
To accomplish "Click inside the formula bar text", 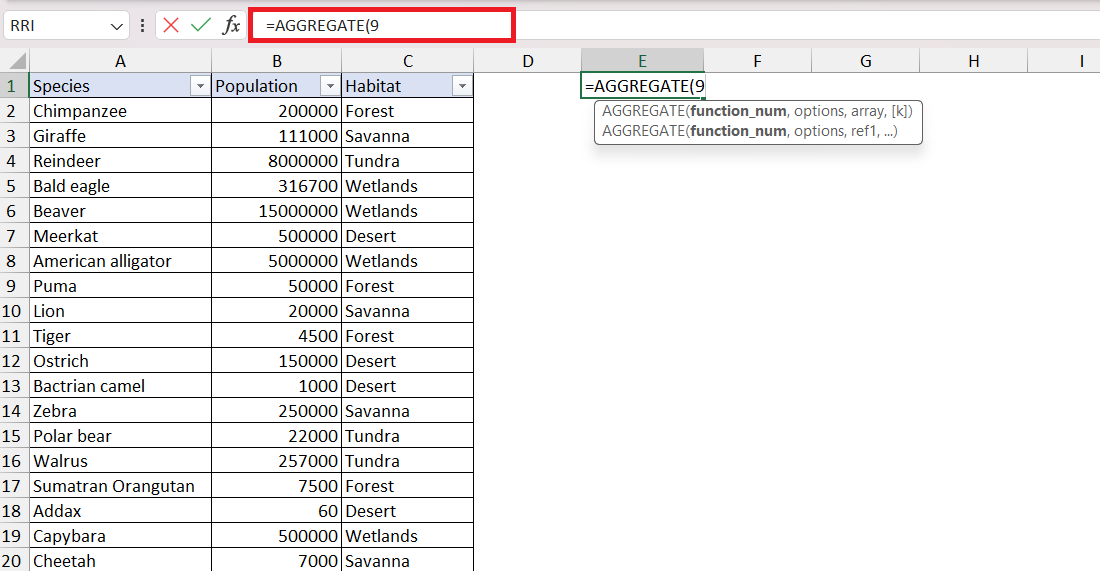I will [382, 25].
